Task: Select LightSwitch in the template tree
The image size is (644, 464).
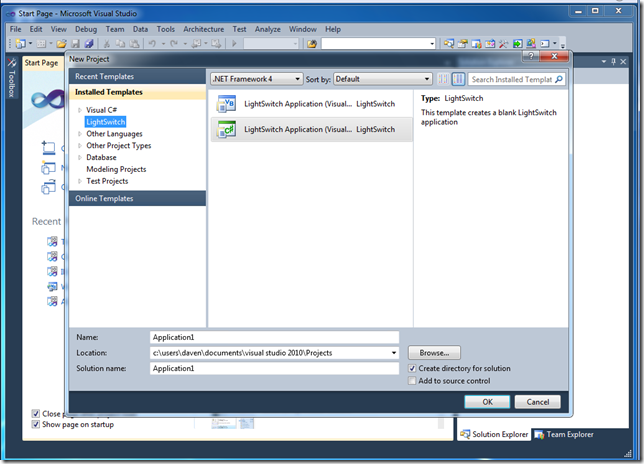Action: 106,122
